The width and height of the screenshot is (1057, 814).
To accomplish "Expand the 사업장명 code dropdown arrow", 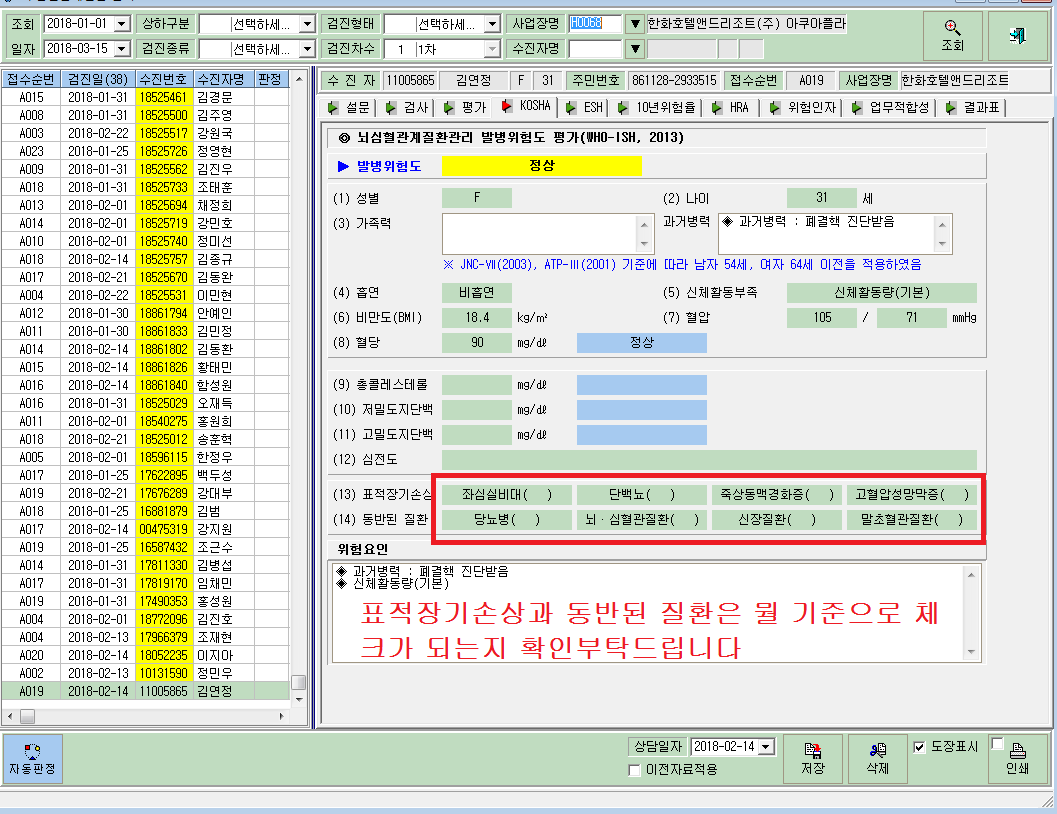I will (634, 24).
